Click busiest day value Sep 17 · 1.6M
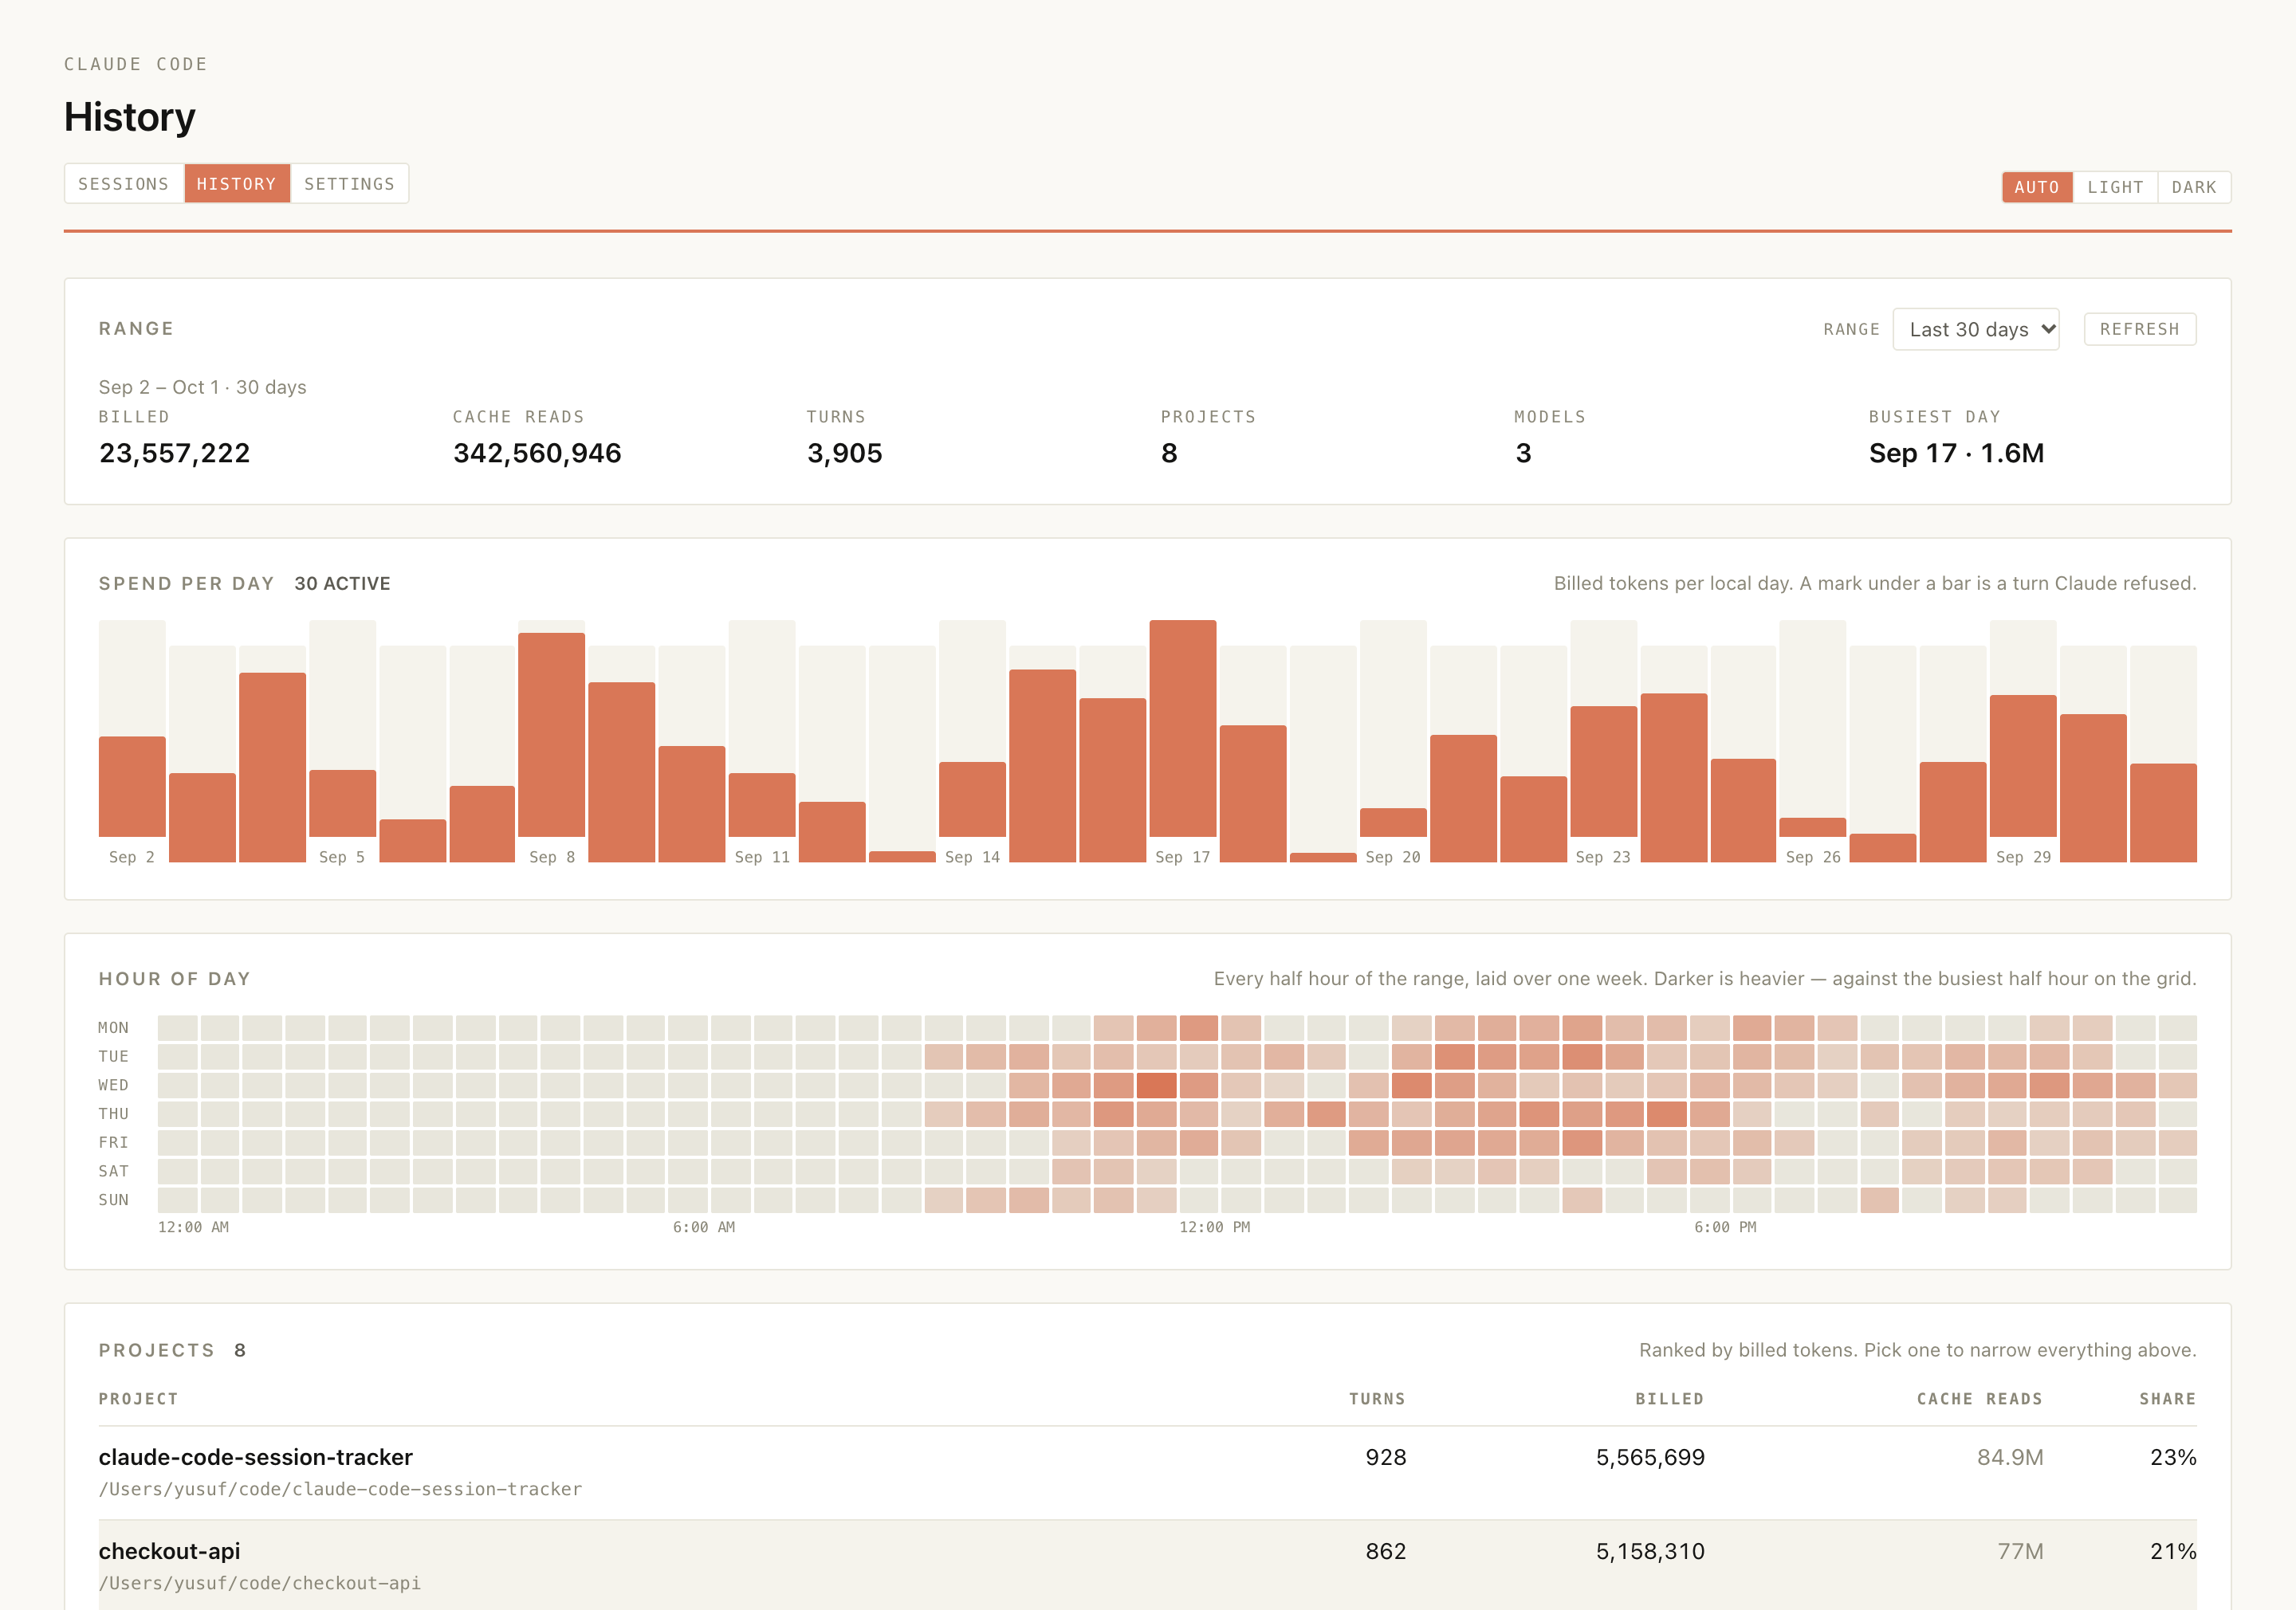This screenshot has width=2296, height=1610. pyautogui.click(x=1956, y=453)
